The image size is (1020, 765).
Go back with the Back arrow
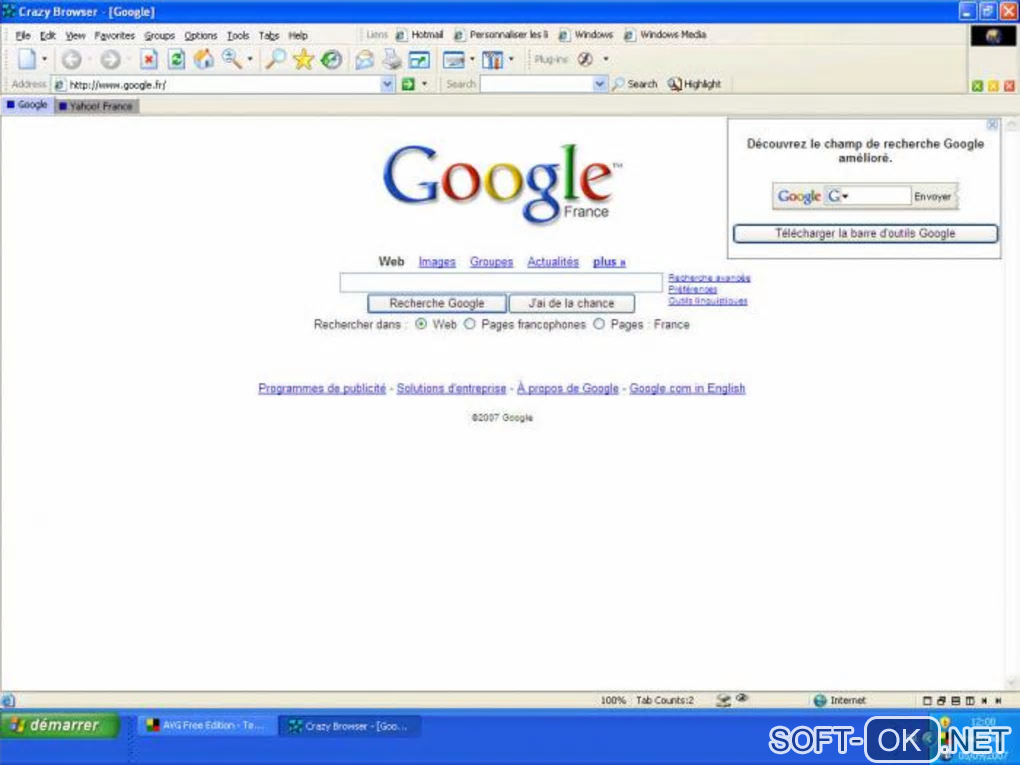[72, 60]
